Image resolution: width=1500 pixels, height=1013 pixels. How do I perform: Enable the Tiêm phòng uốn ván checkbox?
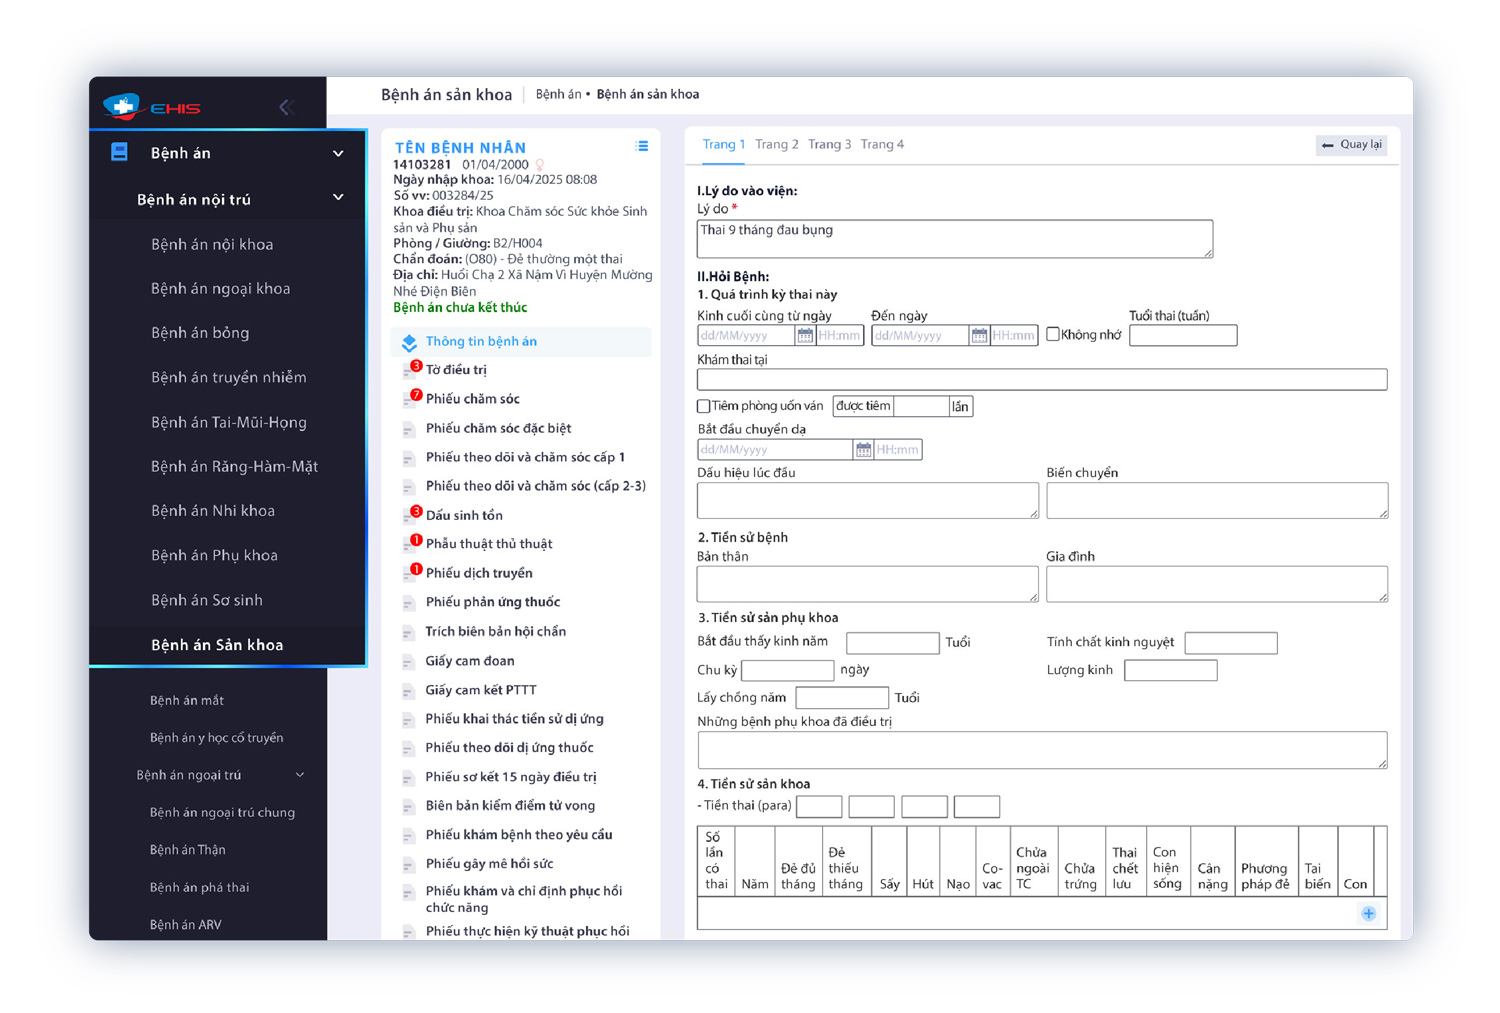tap(704, 406)
